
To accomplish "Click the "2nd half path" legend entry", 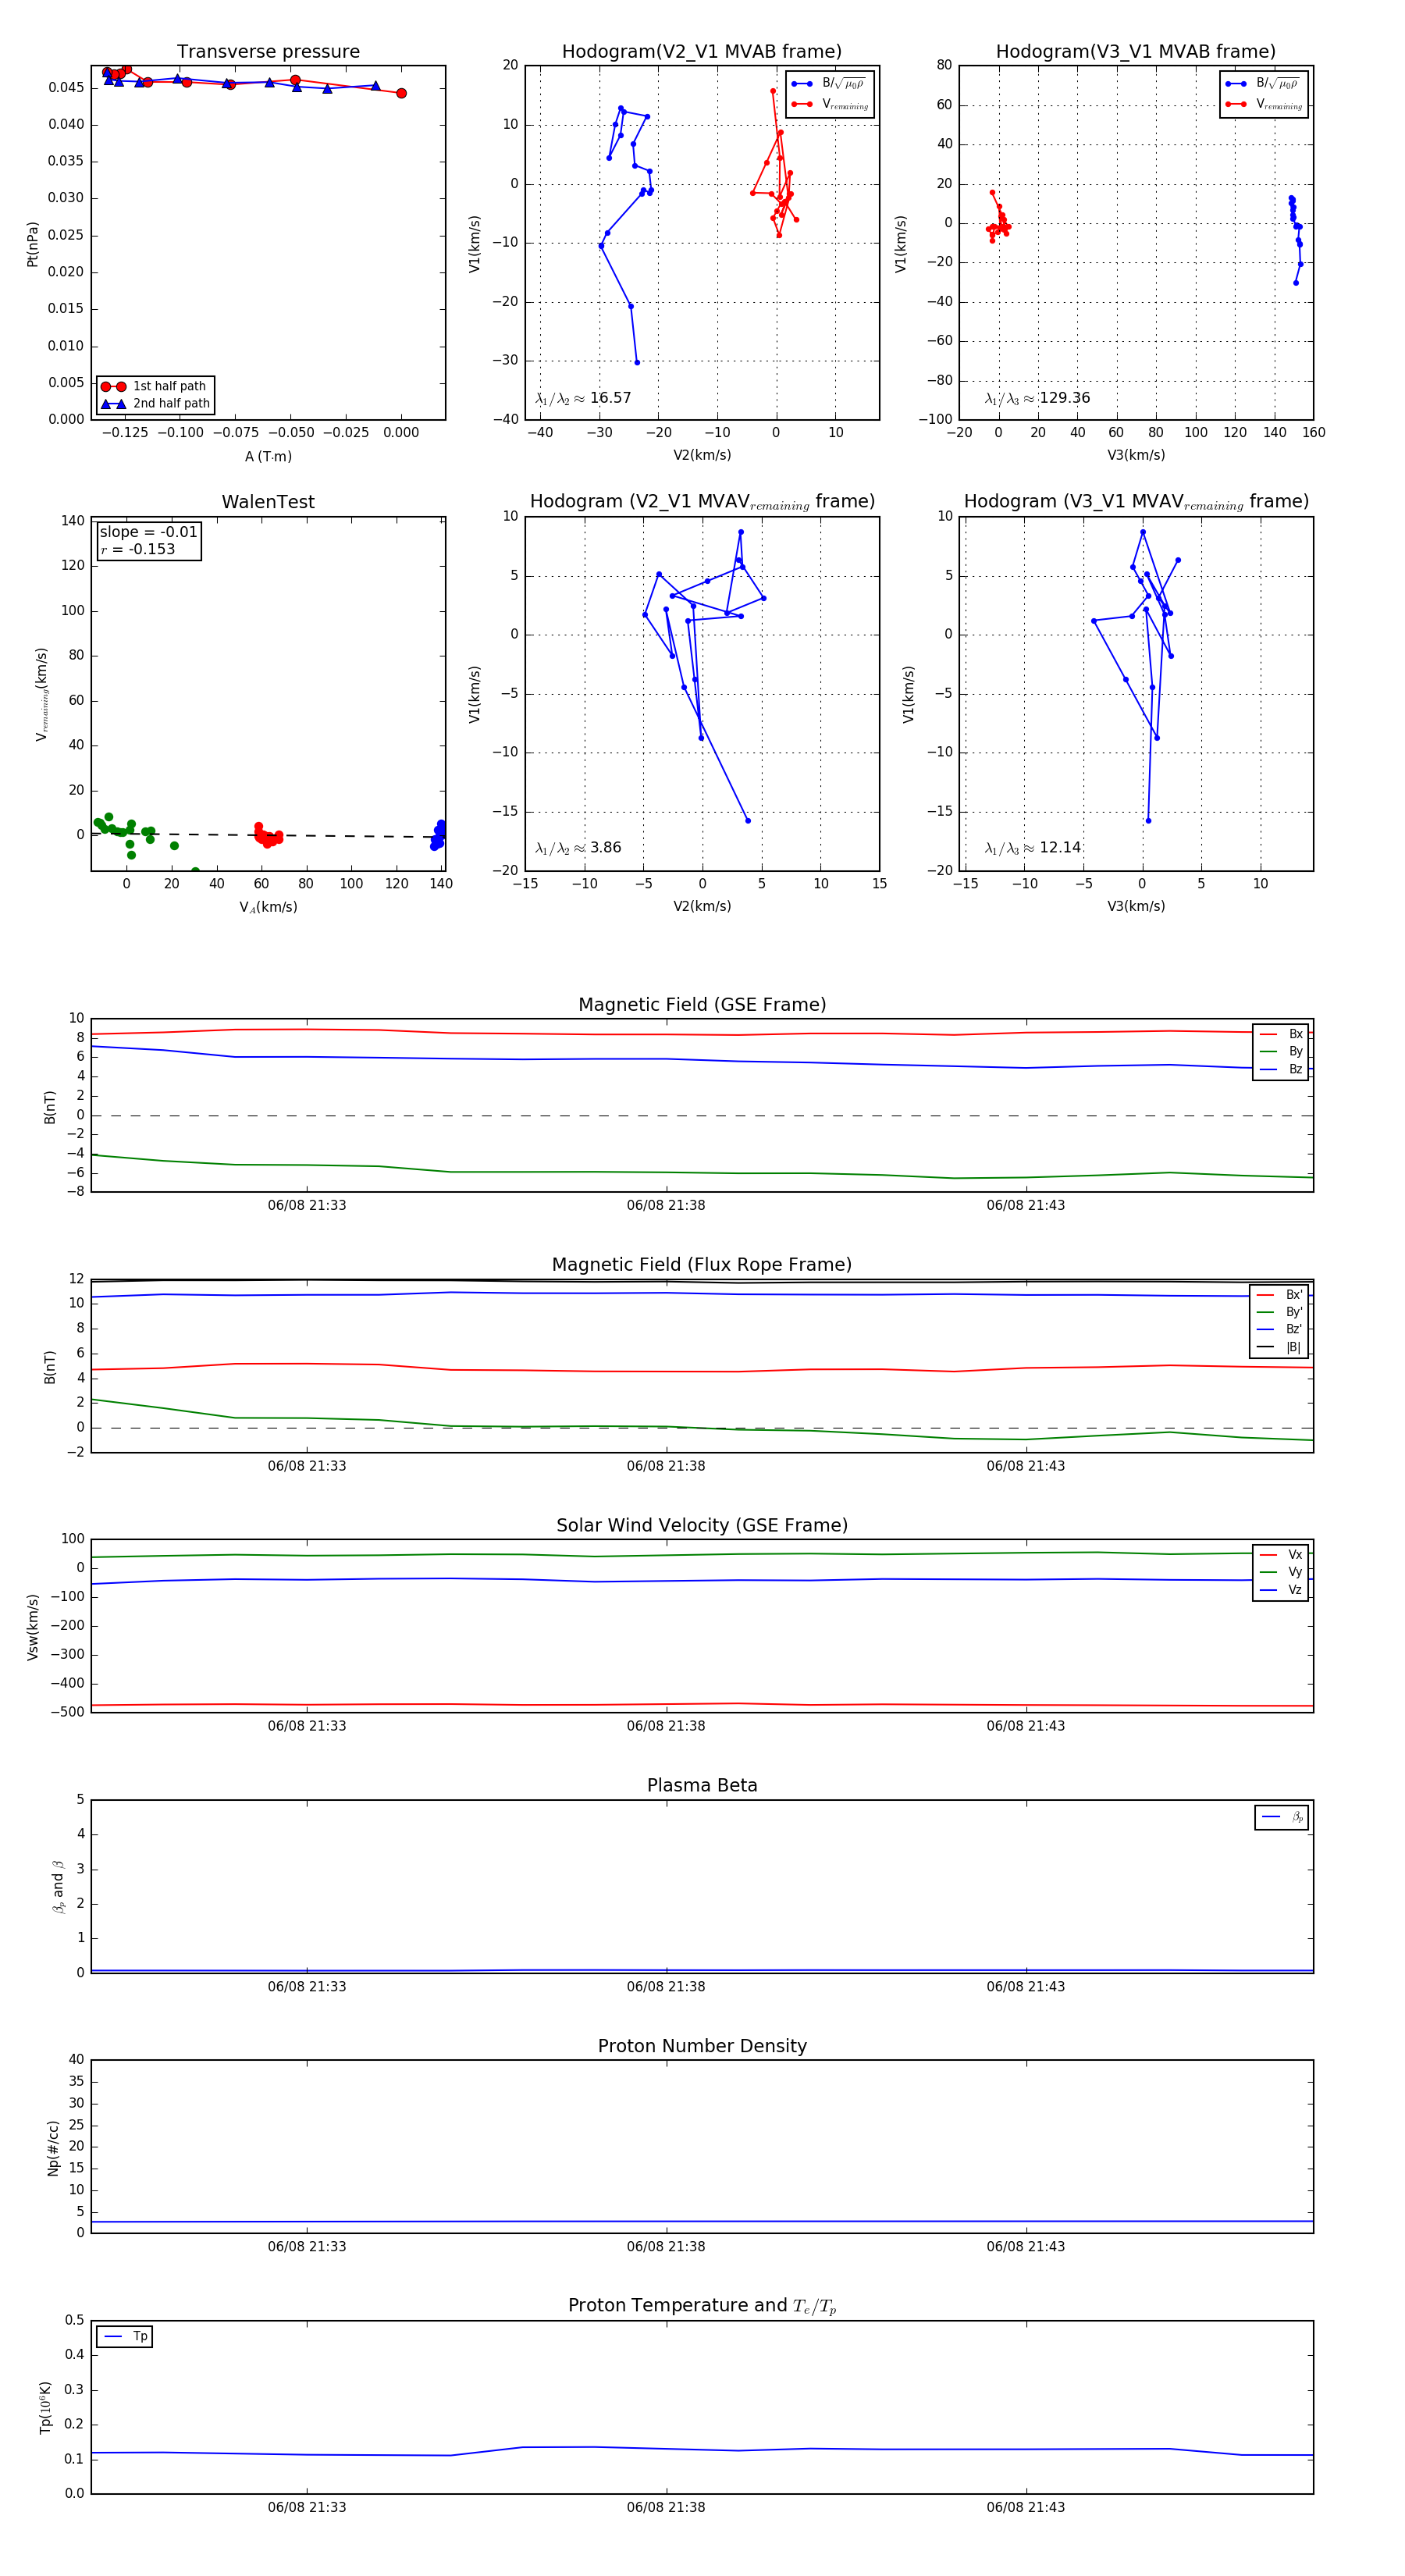I will click(x=155, y=404).
